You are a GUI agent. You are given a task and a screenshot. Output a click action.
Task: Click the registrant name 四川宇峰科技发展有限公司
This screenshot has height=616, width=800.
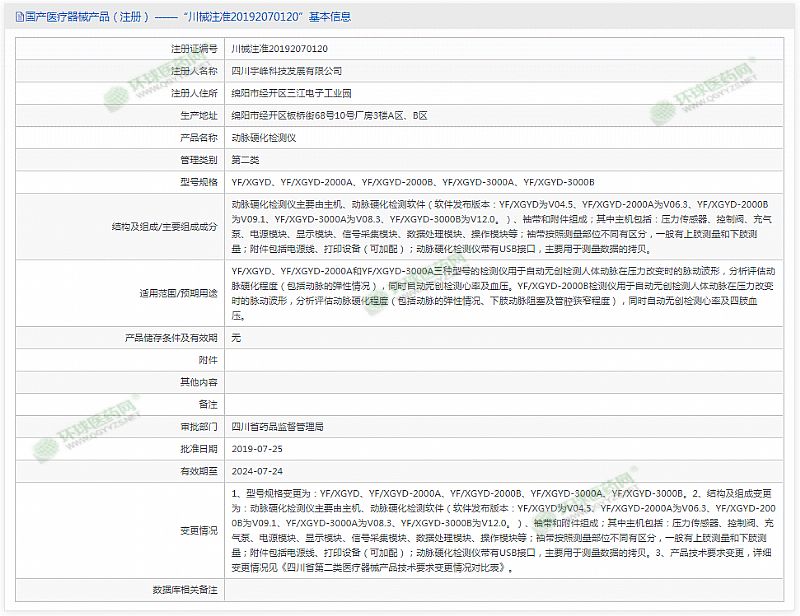coord(286,71)
